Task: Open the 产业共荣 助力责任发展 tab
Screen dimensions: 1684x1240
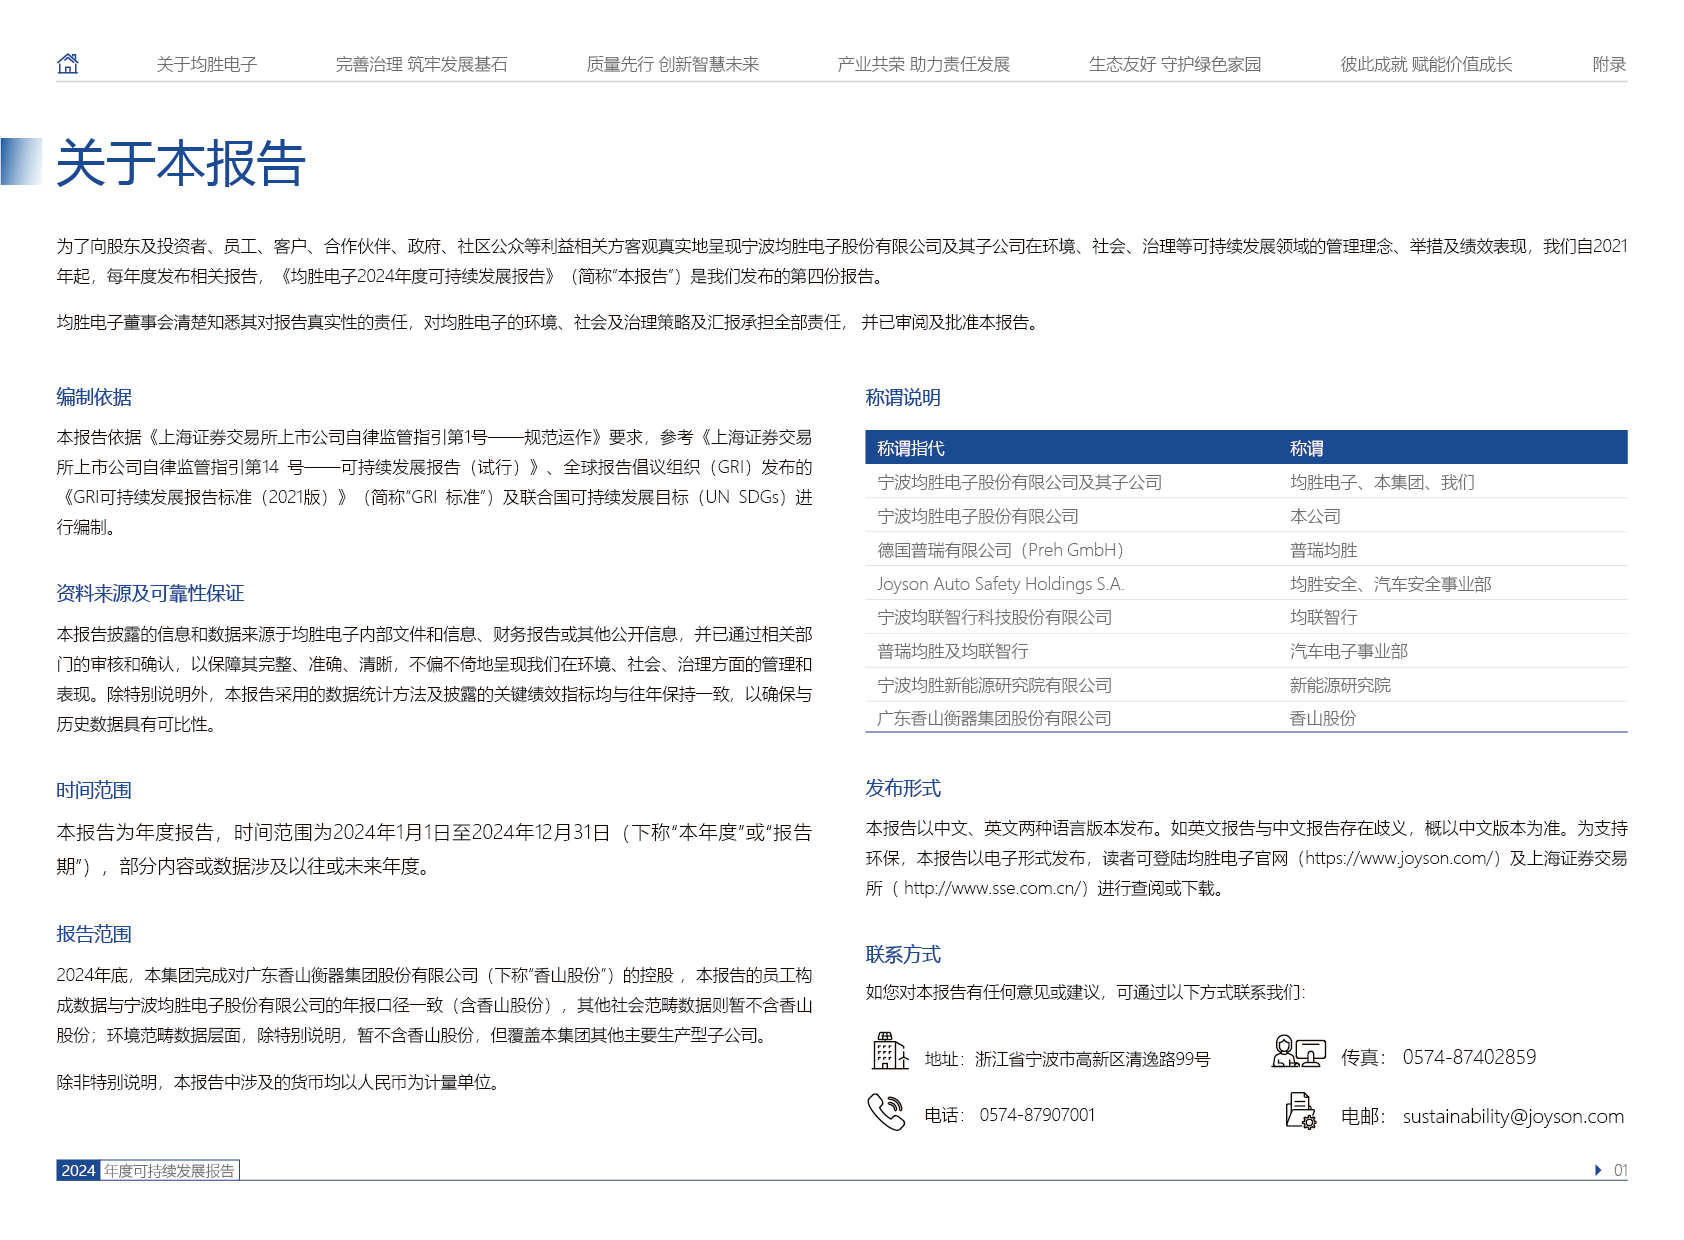Action: [924, 64]
